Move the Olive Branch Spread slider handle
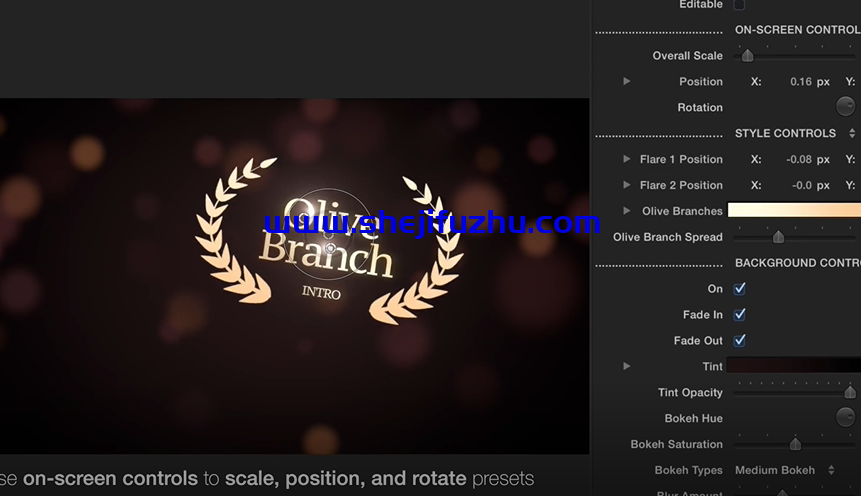 pos(778,237)
